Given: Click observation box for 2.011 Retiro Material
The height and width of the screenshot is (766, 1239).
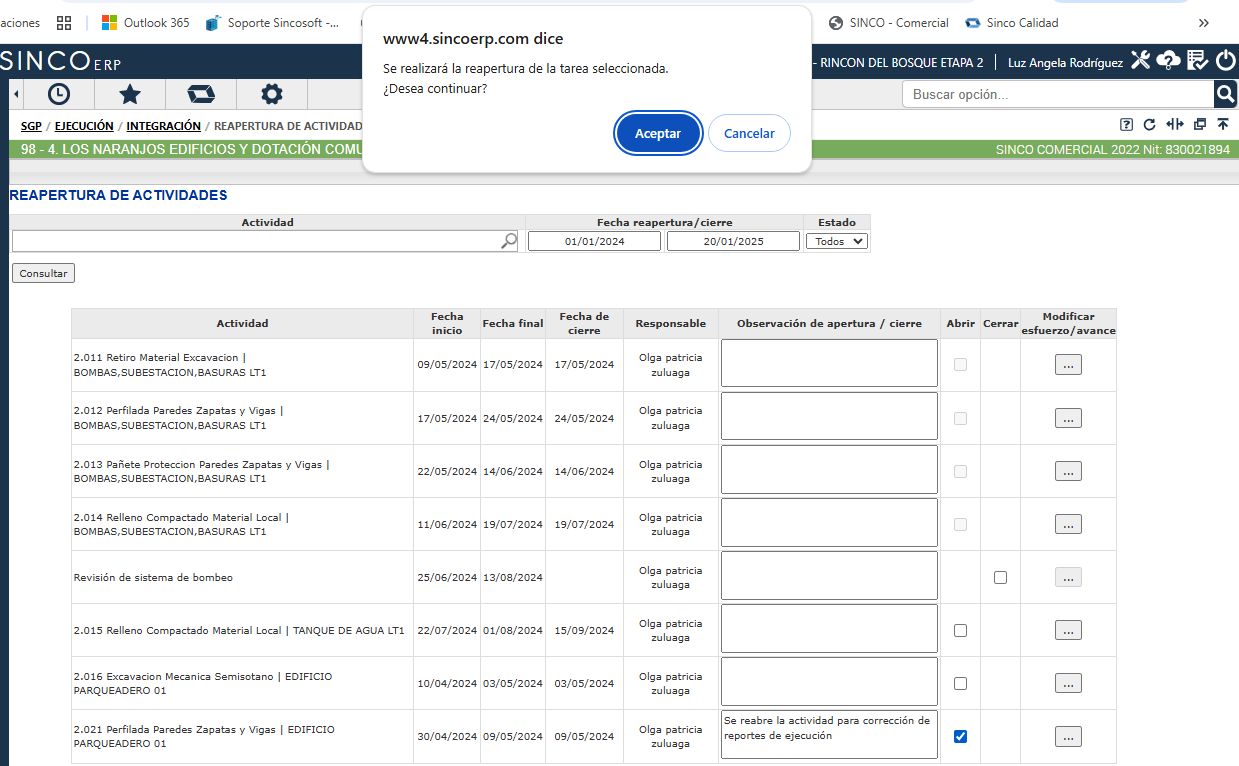Looking at the screenshot, I should coord(829,363).
